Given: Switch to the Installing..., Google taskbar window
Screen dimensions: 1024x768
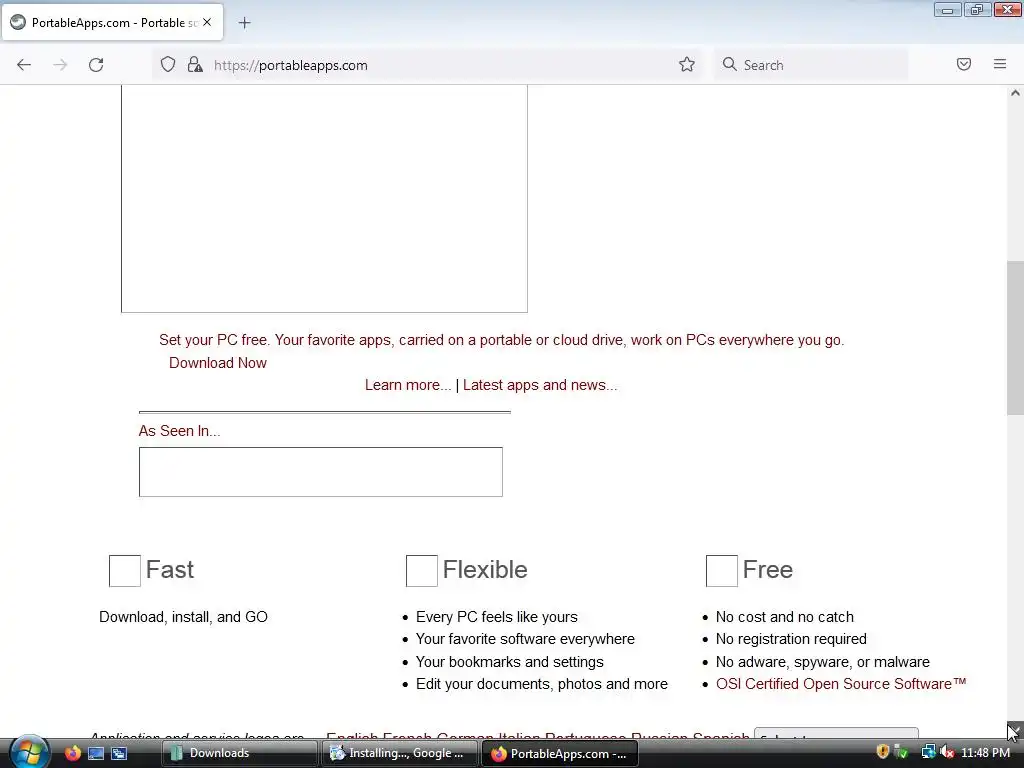Looking at the screenshot, I should pos(399,753).
